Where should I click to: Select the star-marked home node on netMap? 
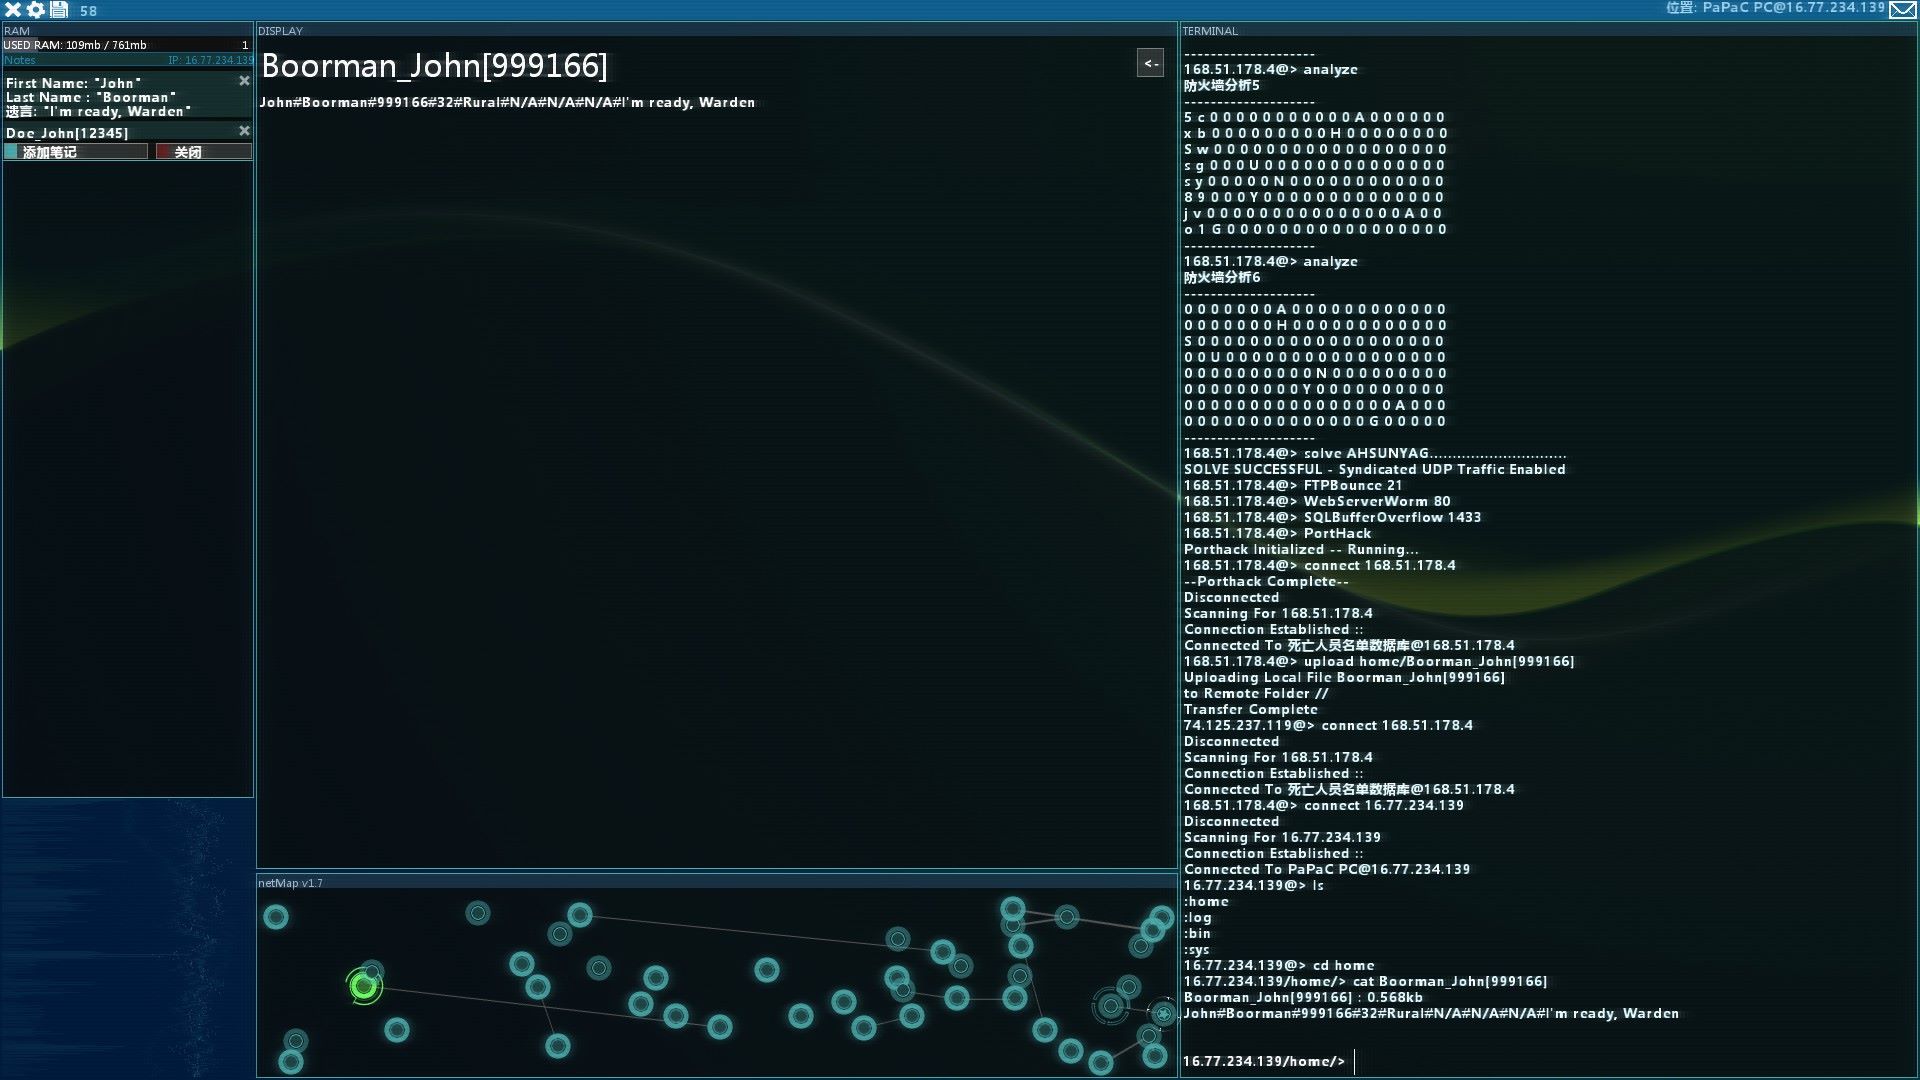click(1163, 1014)
